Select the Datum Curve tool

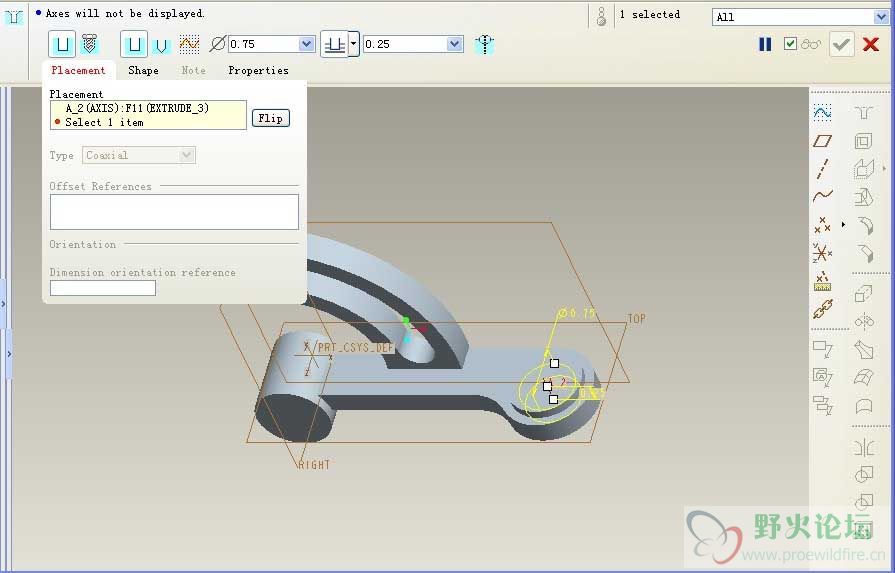(823, 196)
